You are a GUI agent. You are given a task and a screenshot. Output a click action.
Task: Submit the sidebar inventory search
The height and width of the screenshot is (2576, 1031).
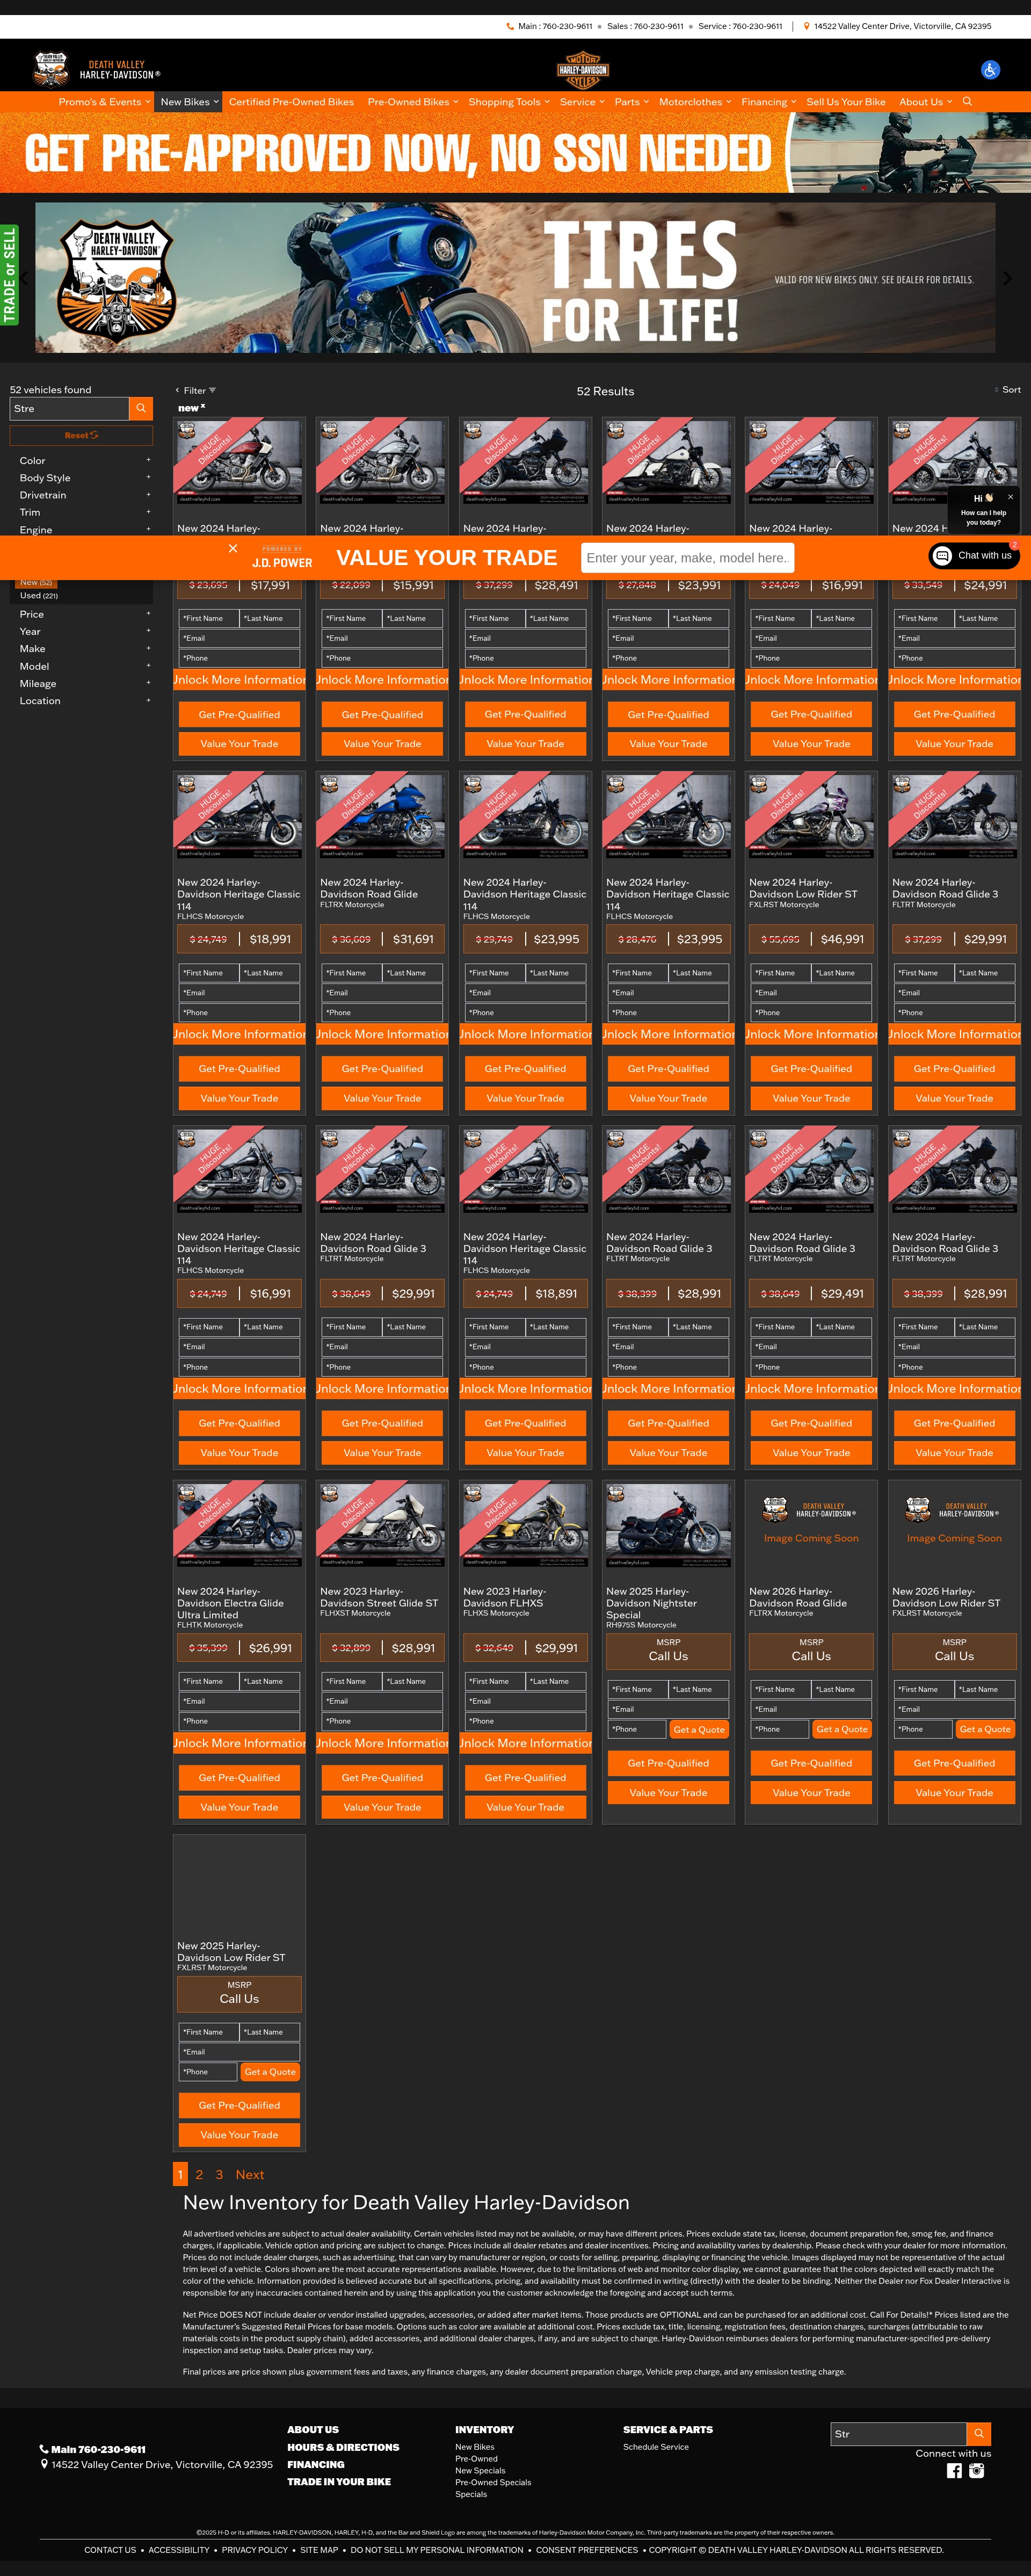141,408
